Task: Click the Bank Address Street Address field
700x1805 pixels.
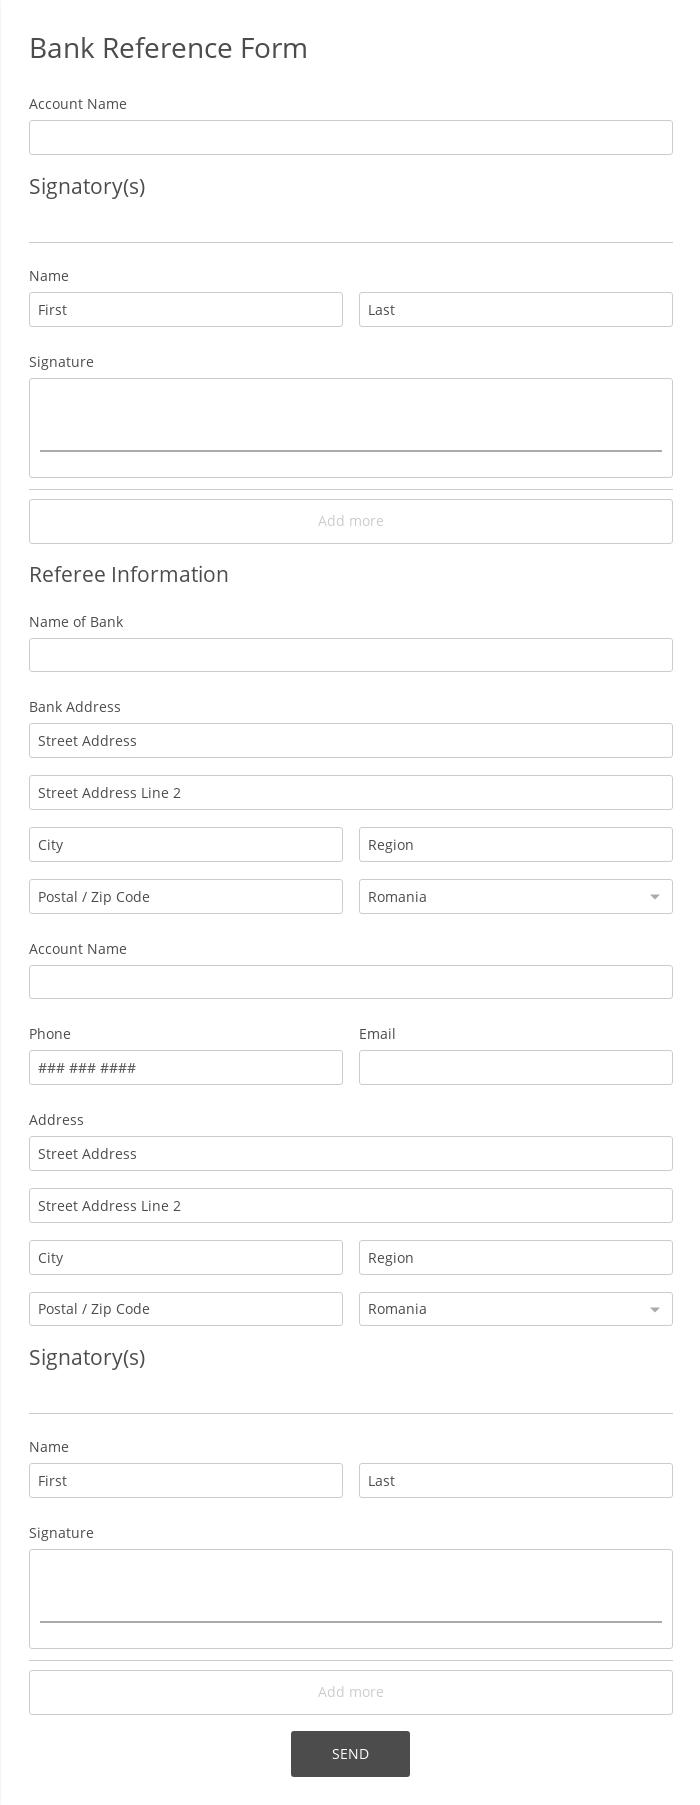Action: [350, 740]
